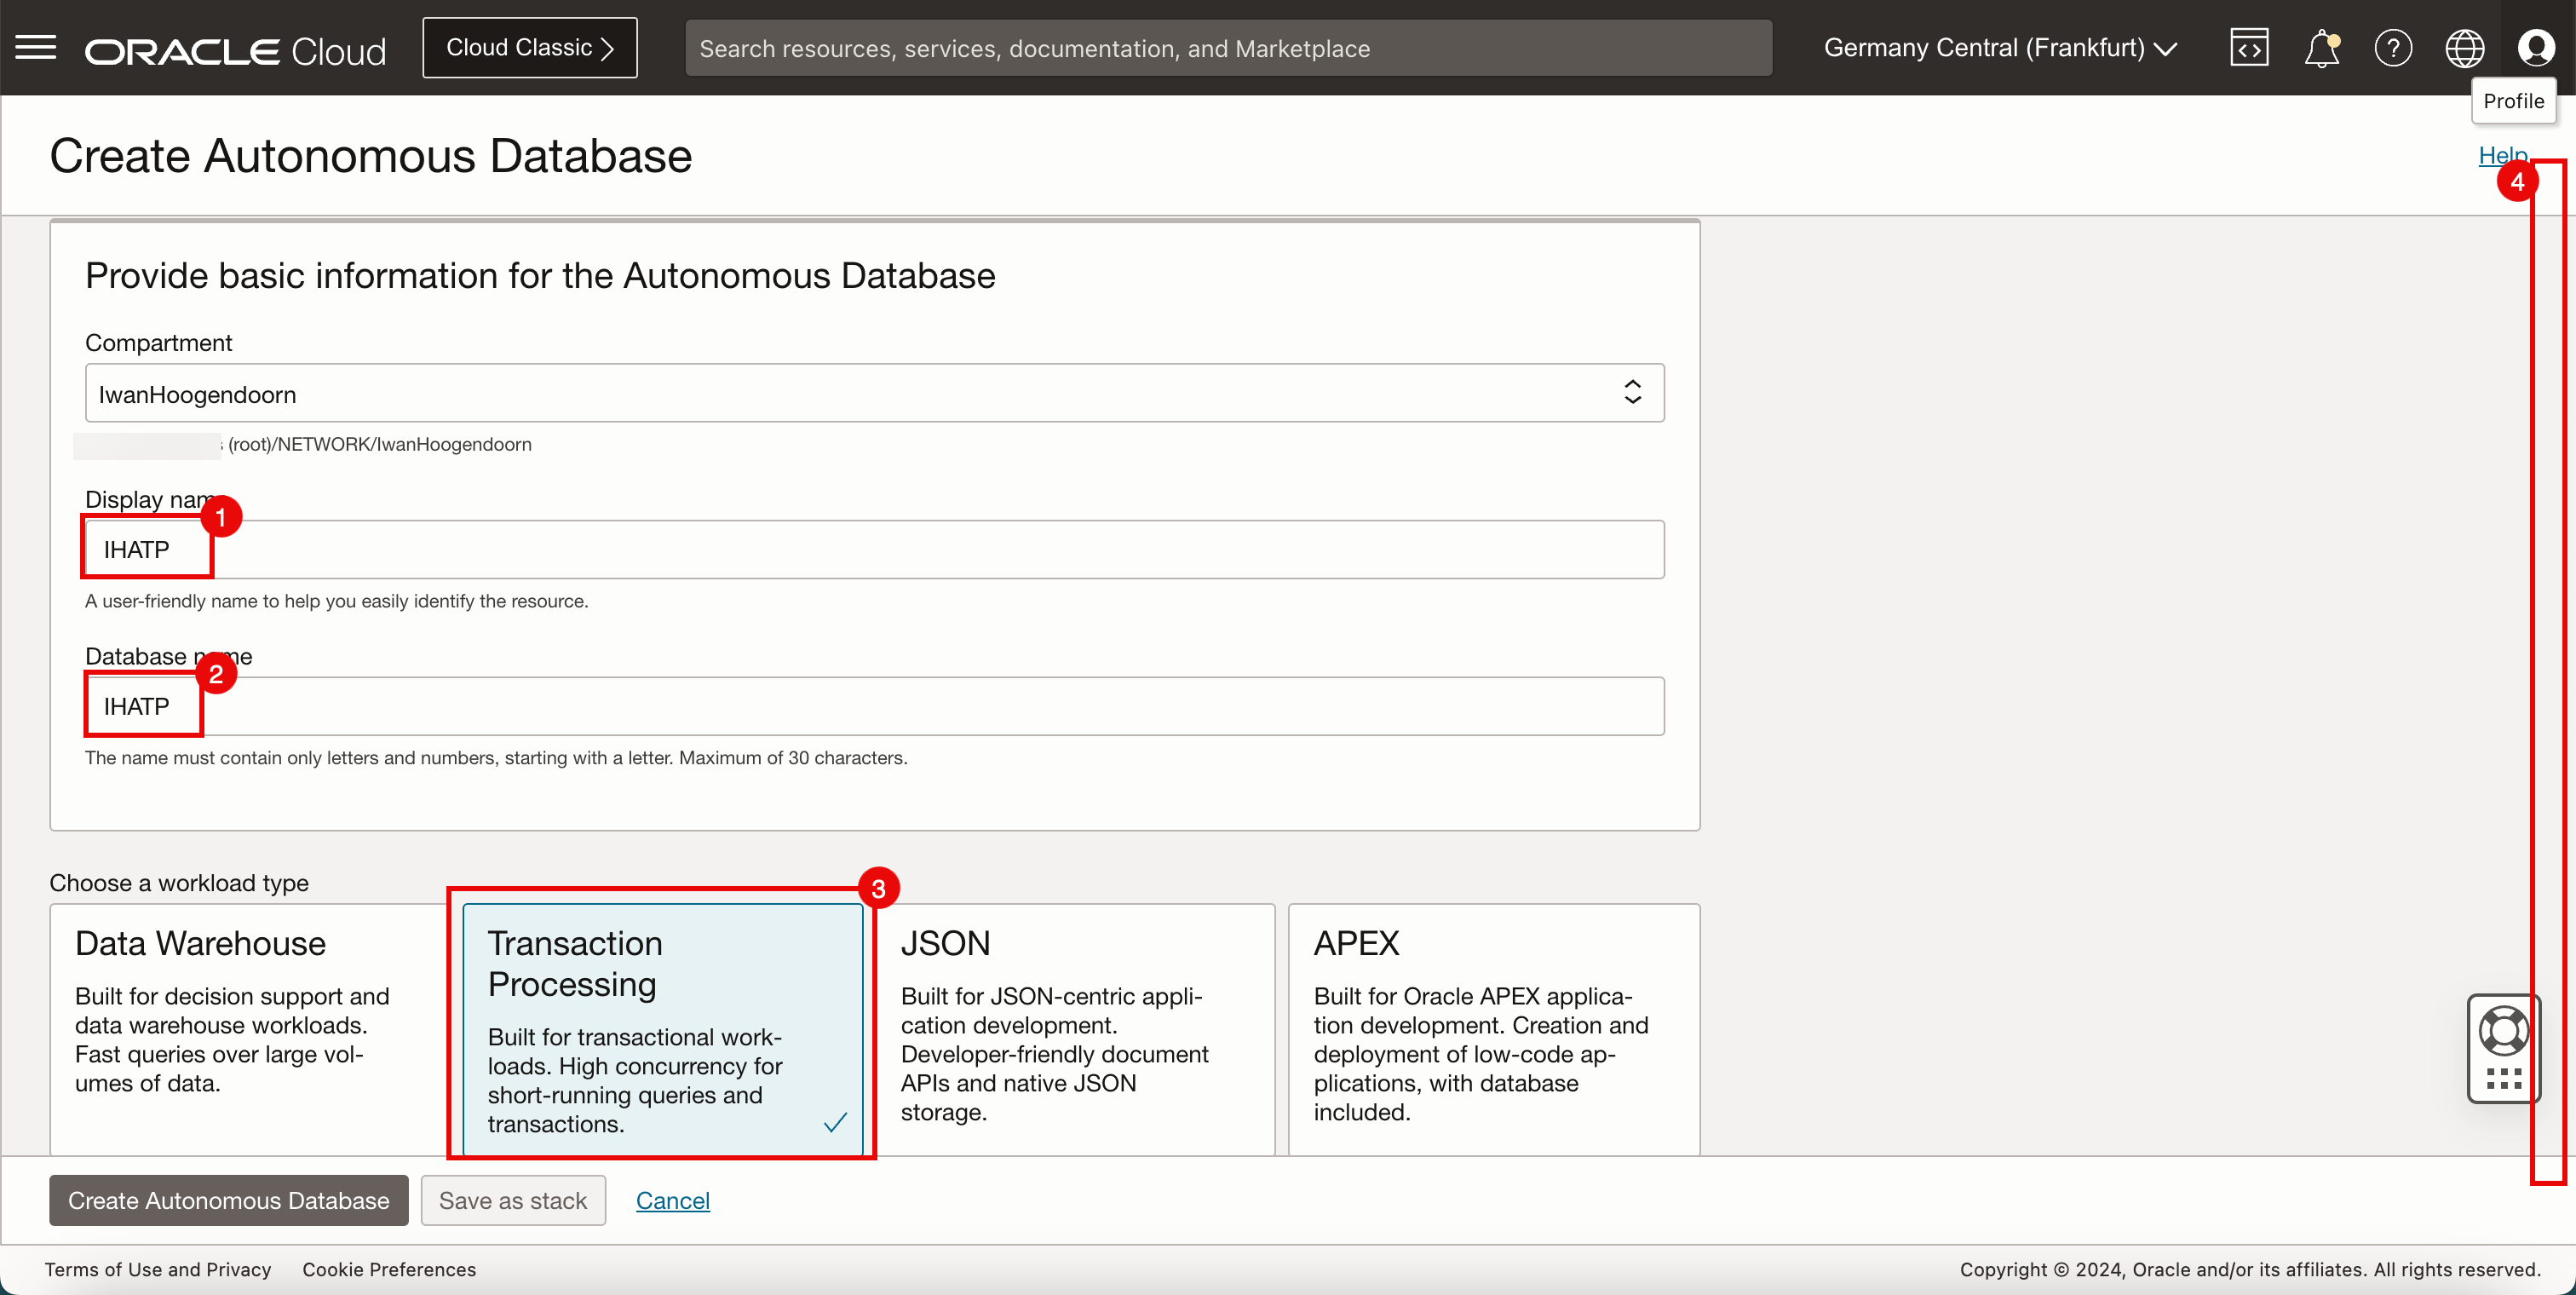Click the dots grid under lifebuoy
2576x1295 pixels.
[2503, 1078]
